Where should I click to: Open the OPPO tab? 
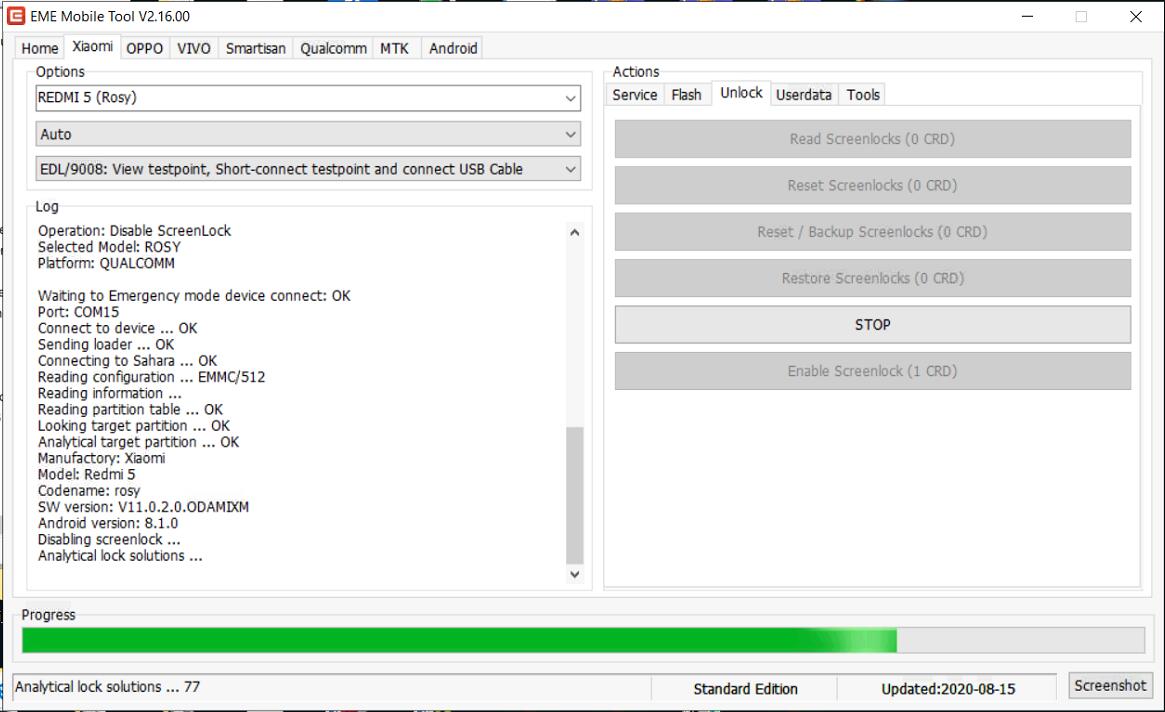[x=144, y=48]
